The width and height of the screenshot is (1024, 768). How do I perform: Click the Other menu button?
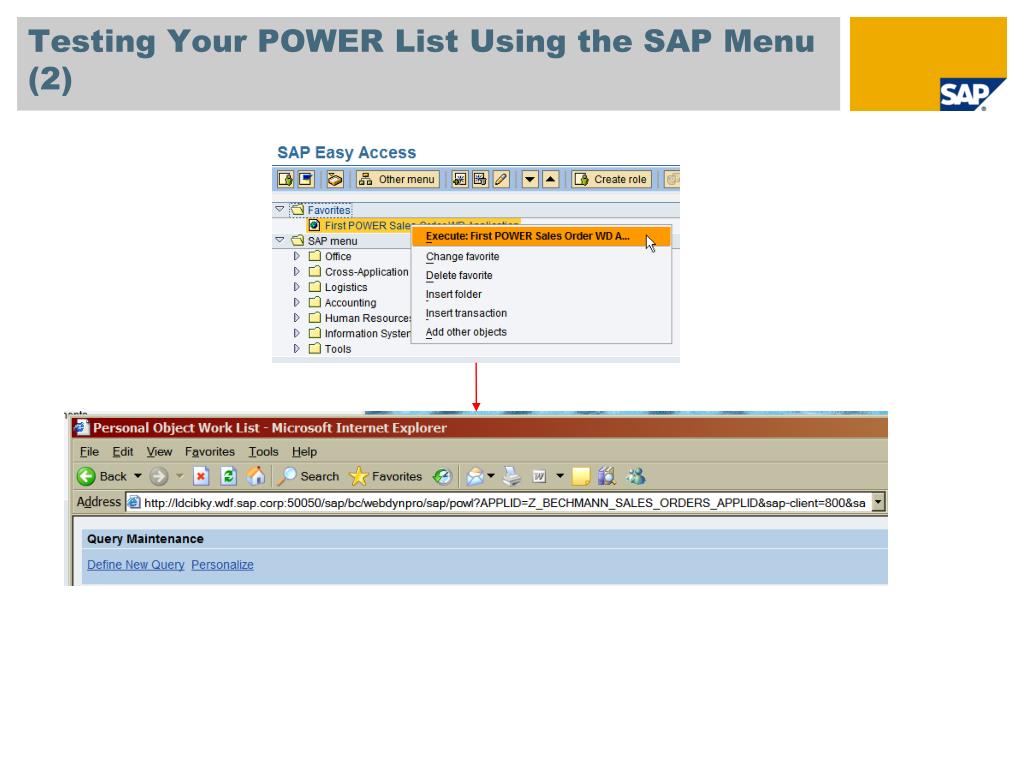pyautogui.click(x=397, y=179)
